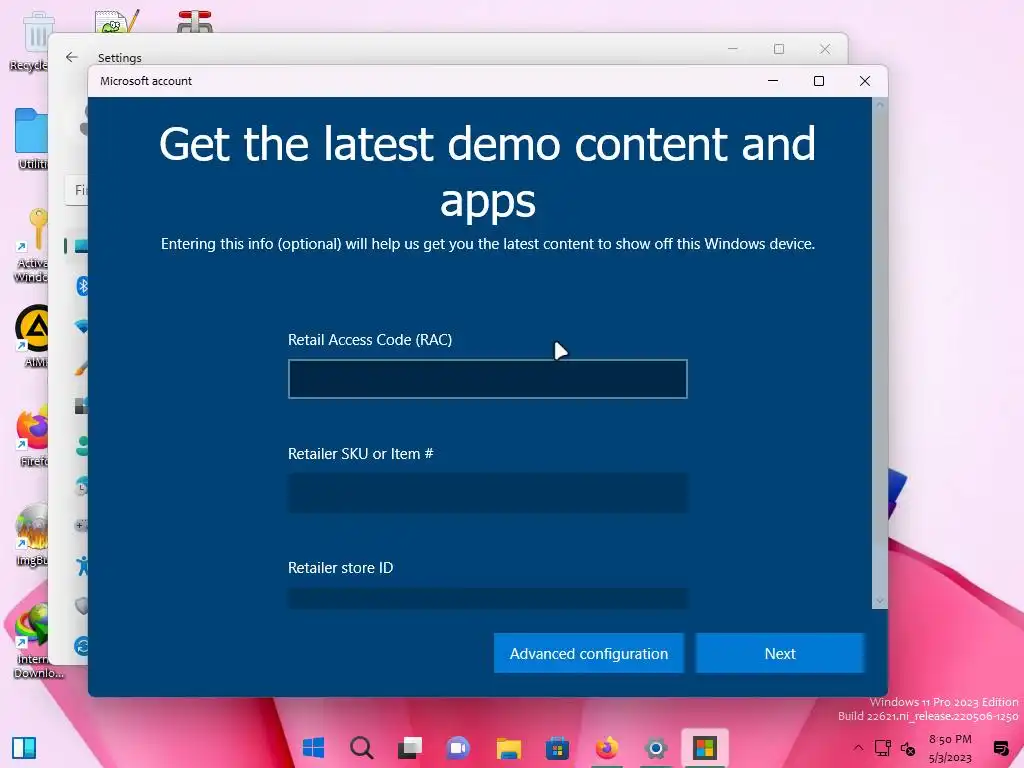The image size is (1024, 768).
Task: Close the Microsoft account window
Action: (x=865, y=81)
